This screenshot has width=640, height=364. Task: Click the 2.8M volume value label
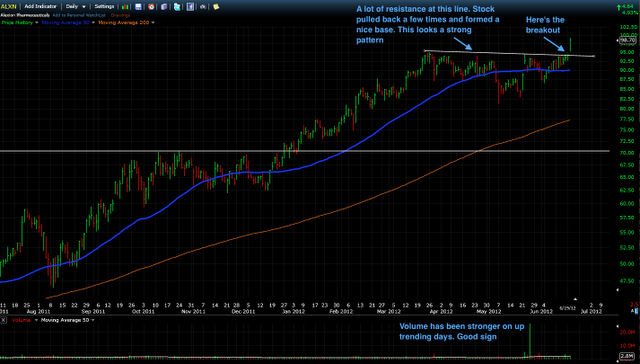point(627,356)
